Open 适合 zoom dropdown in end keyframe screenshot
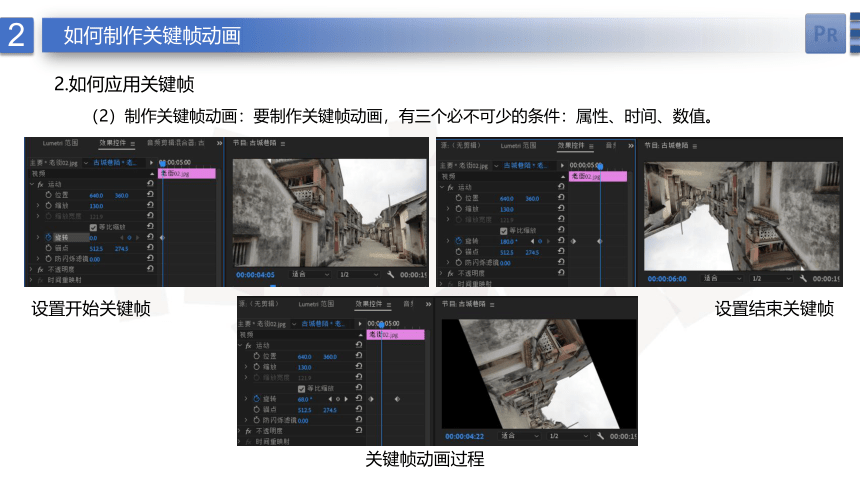The image size is (860, 484). point(723,278)
